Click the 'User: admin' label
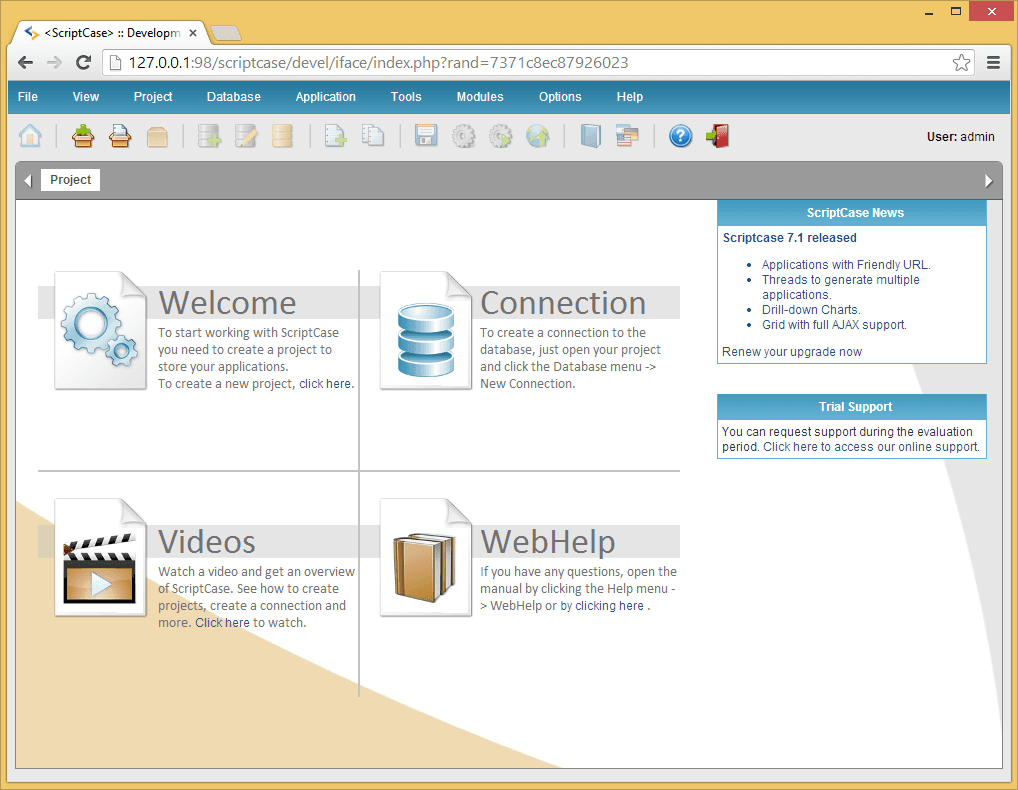 pos(960,137)
